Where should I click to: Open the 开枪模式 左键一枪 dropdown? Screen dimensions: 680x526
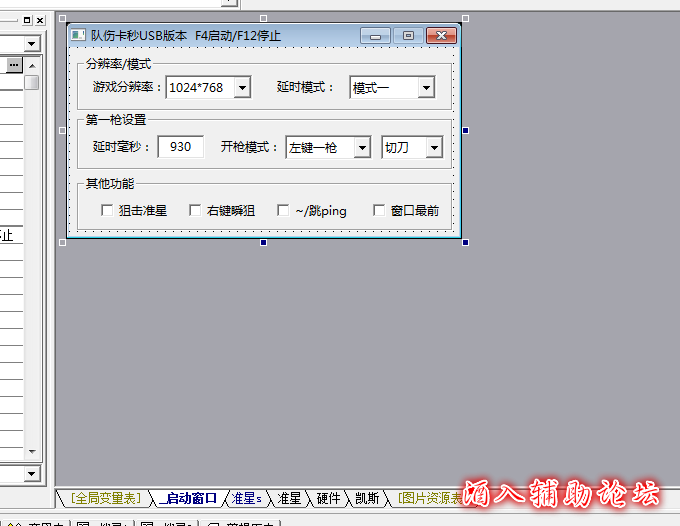point(361,148)
